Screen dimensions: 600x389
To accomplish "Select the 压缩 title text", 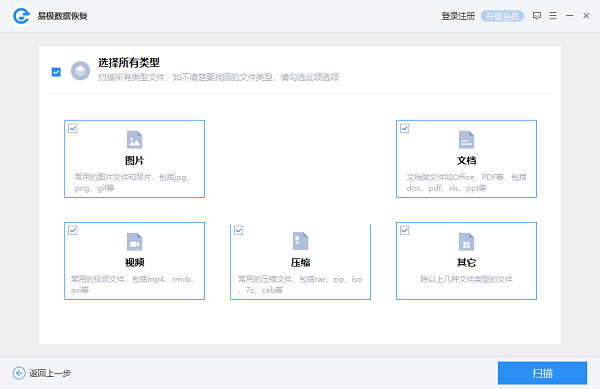I will click(x=300, y=262).
